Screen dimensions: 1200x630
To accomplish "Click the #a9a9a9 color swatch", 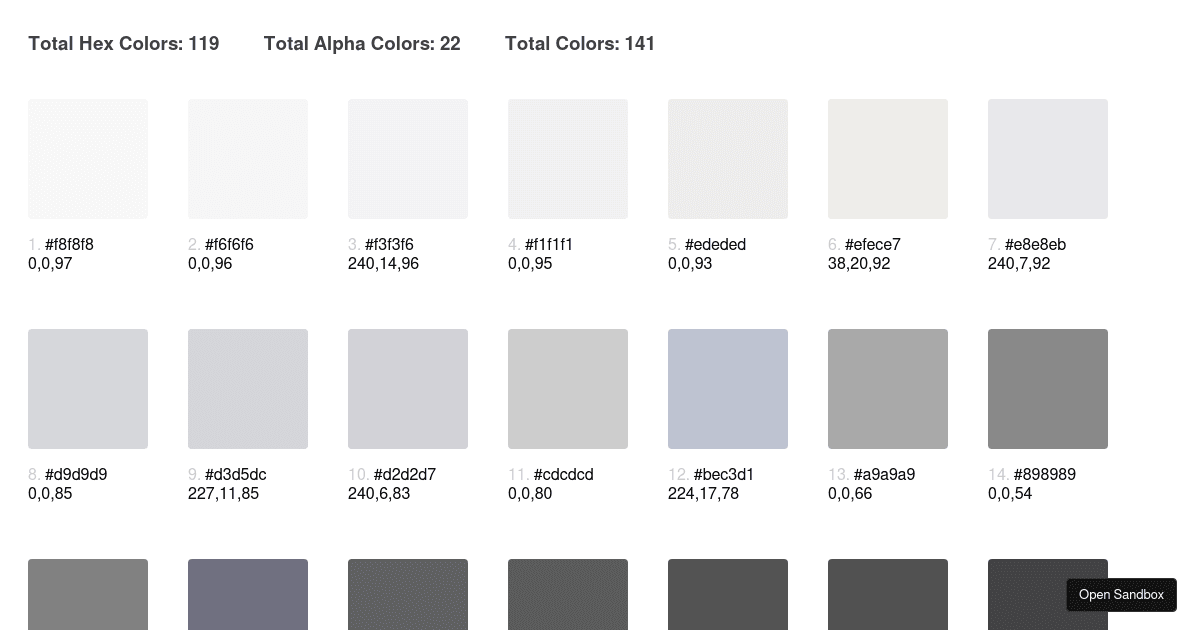I will [x=888, y=389].
